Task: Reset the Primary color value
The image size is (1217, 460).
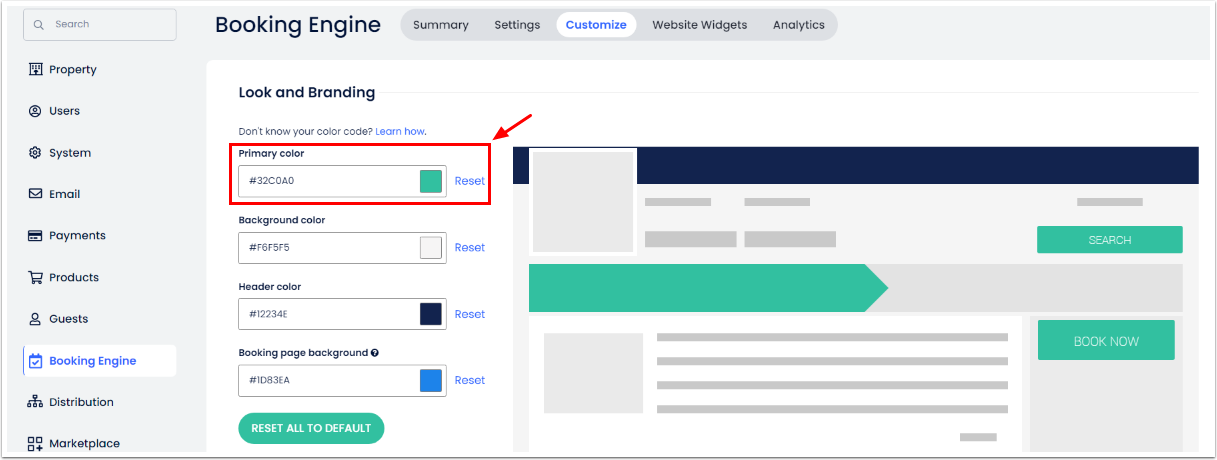Action: (469, 181)
